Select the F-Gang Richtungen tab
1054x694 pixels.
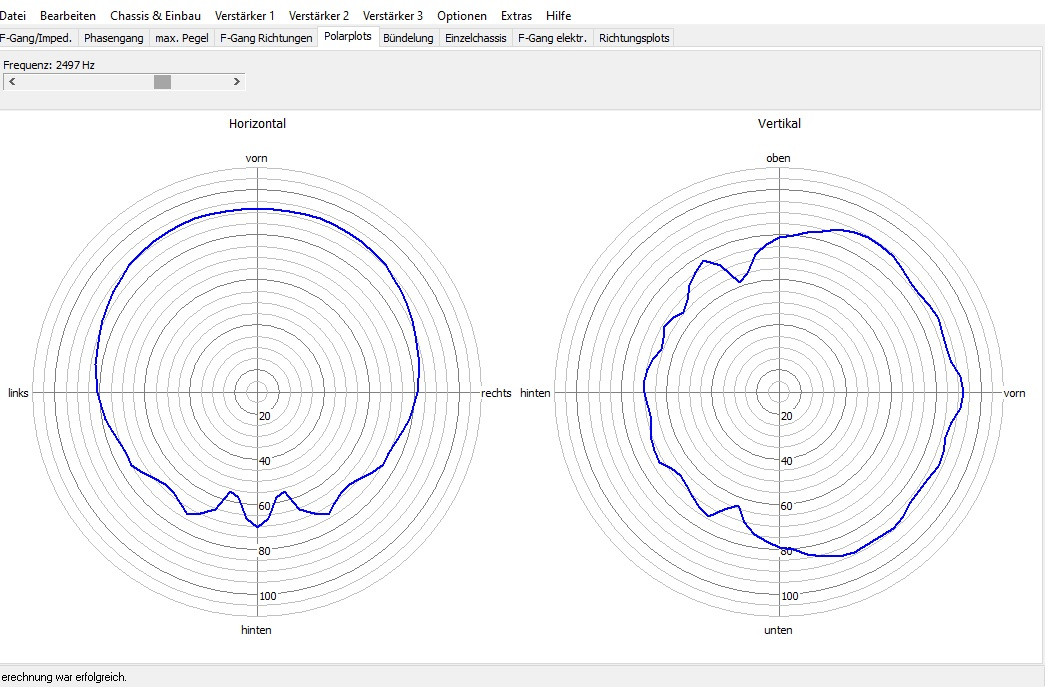click(266, 38)
